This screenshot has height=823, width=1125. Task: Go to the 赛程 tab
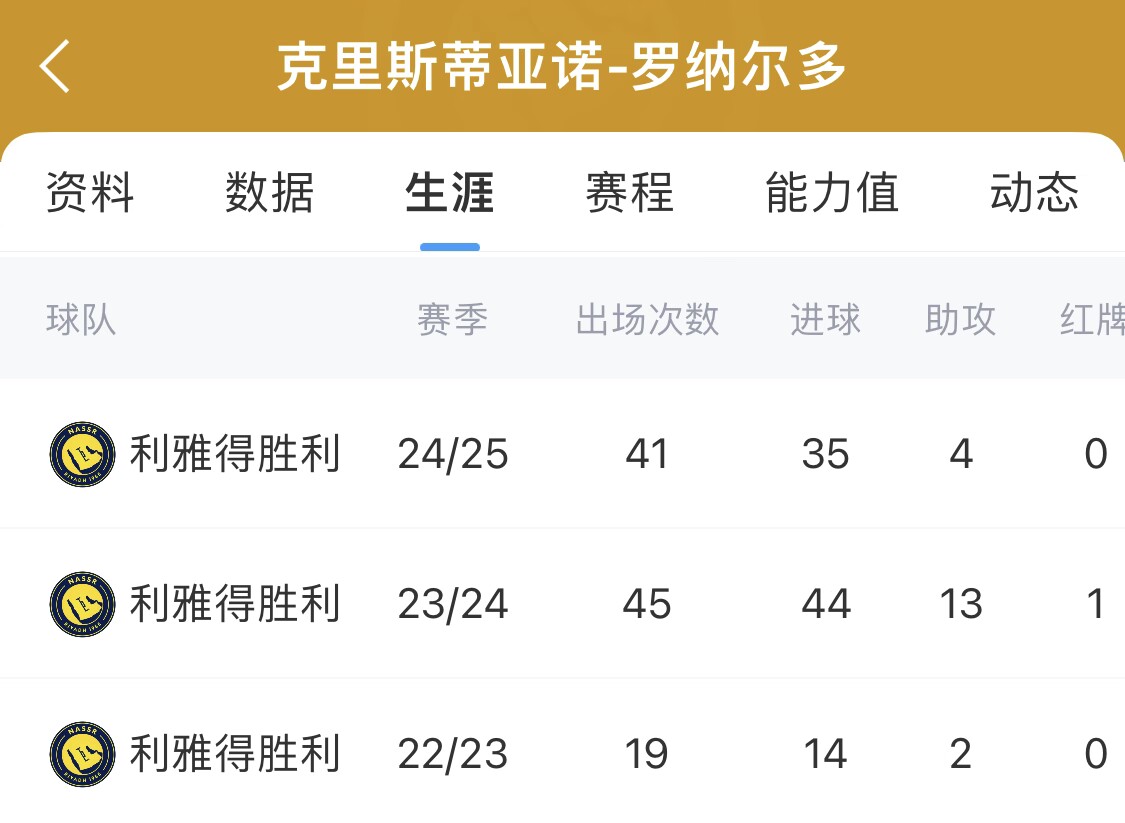pyautogui.click(x=630, y=192)
